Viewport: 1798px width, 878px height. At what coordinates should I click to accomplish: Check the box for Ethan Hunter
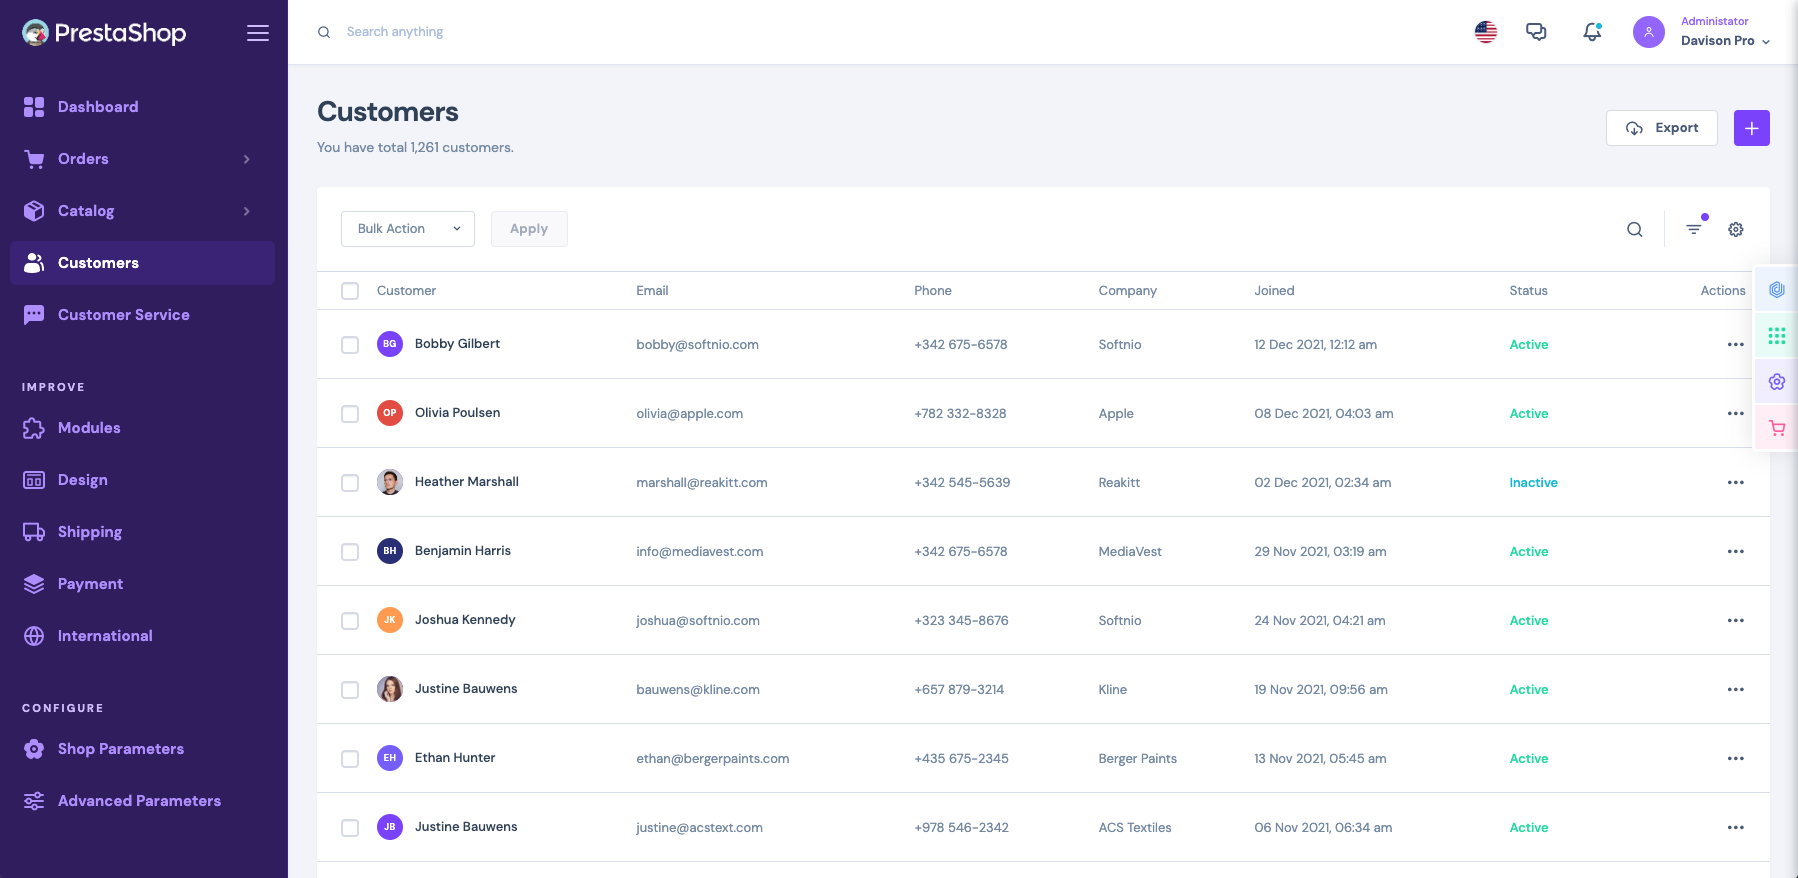[350, 759]
